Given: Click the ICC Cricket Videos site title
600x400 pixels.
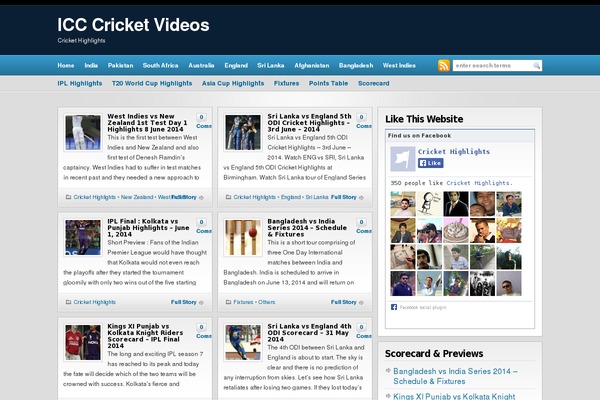Looking at the screenshot, I should coord(133,25).
